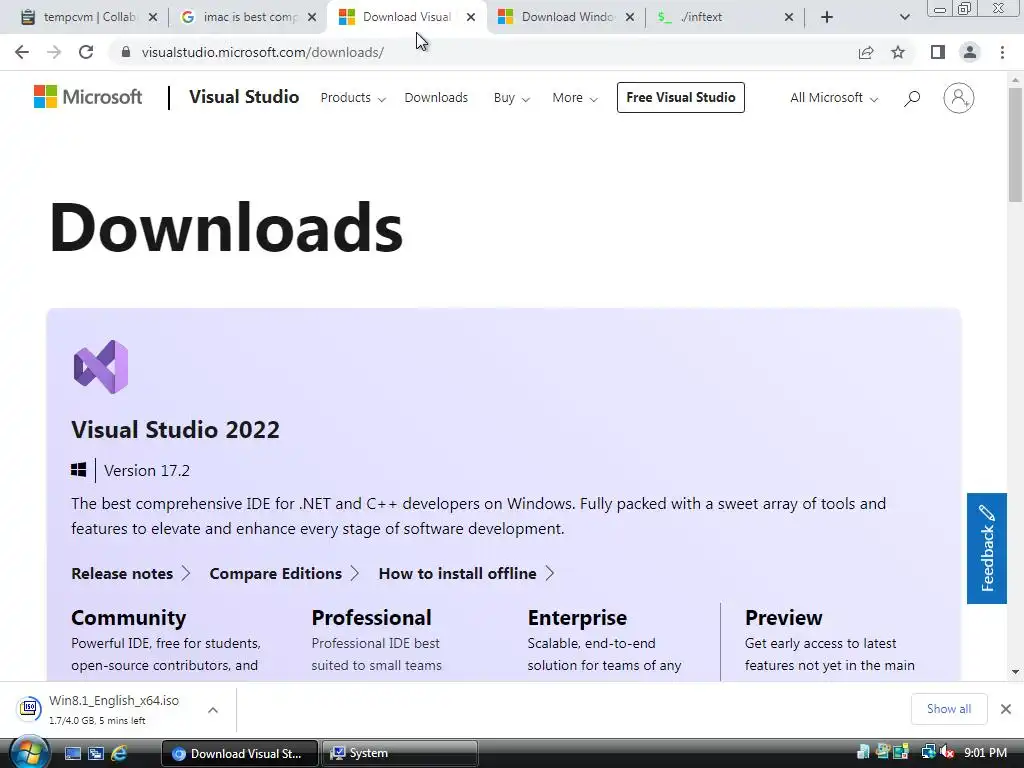The height and width of the screenshot is (768, 1024).
Task: Switch to the imac is best comp tab
Action: click(x=248, y=17)
